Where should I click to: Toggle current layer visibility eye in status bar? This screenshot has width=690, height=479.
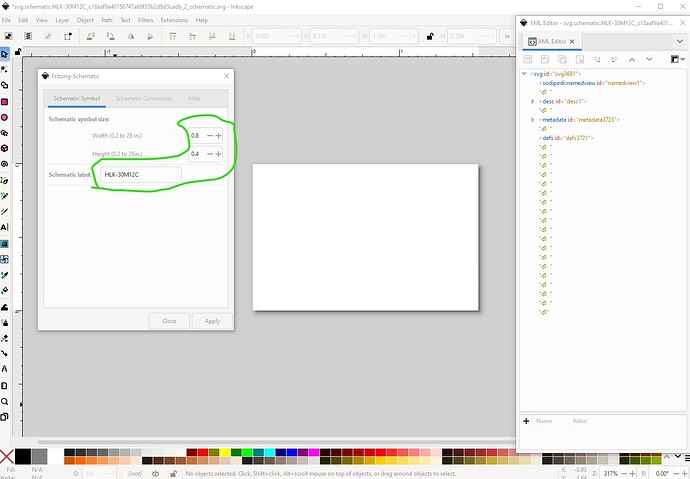(x=155, y=474)
